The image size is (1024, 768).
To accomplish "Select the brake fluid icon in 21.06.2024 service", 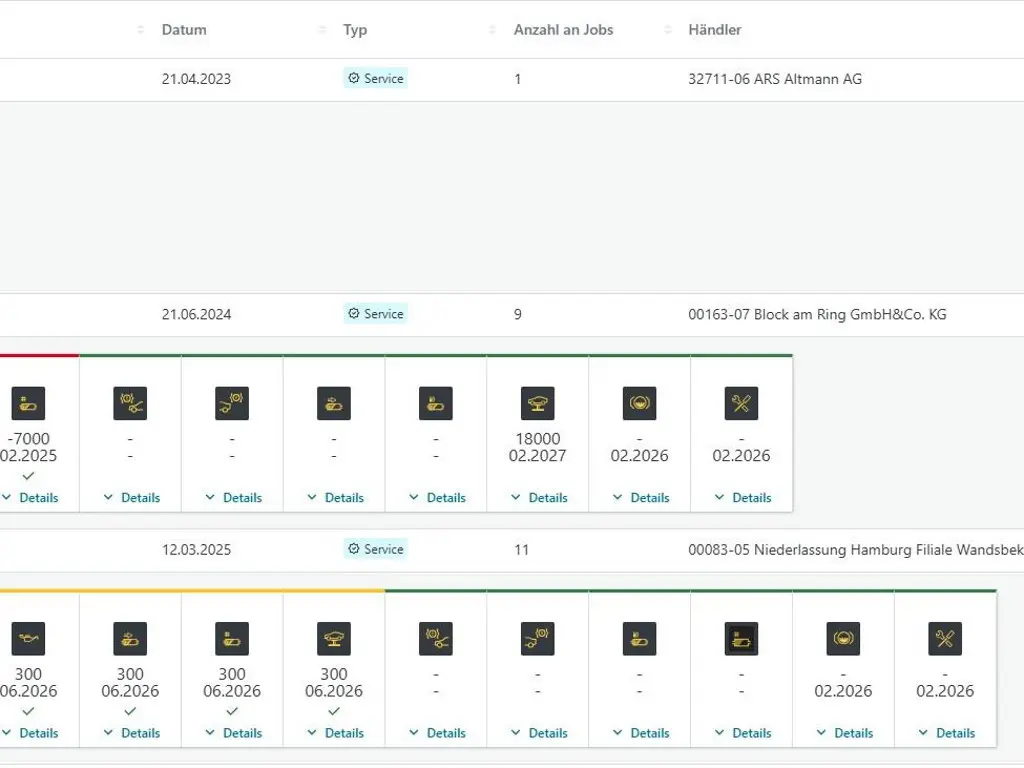I will [x=639, y=403].
